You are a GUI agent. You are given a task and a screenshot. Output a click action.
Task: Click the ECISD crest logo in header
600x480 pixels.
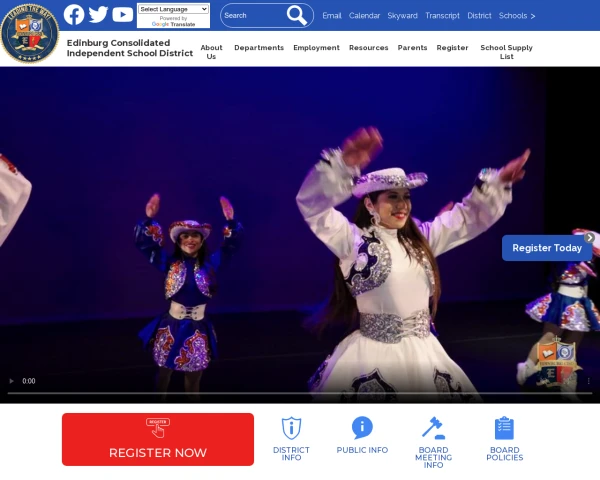(30, 33)
